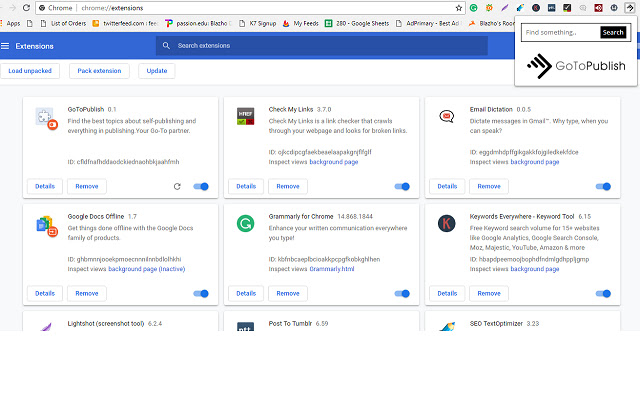Click the GoToPublish puzzle piece icon

tap(46, 119)
